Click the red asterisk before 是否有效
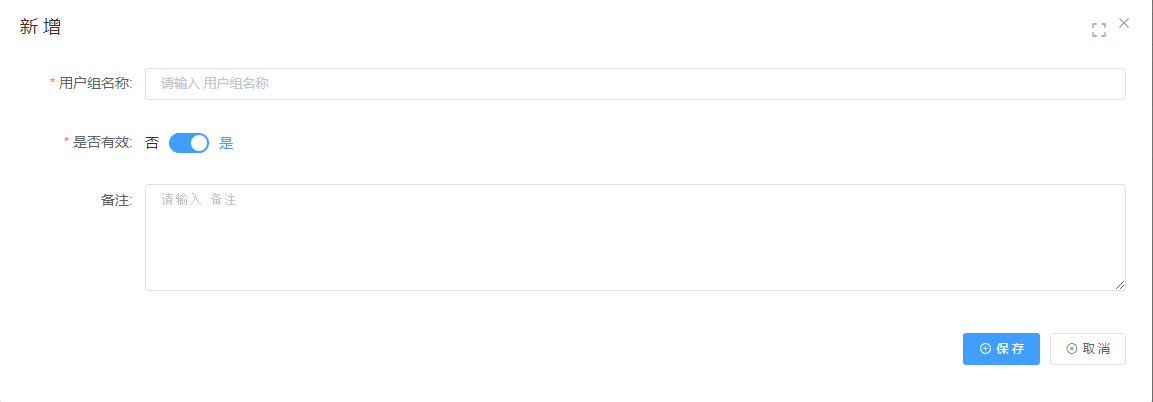Image resolution: width=1153 pixels, height=402 pixels. (x=67, y=142)
